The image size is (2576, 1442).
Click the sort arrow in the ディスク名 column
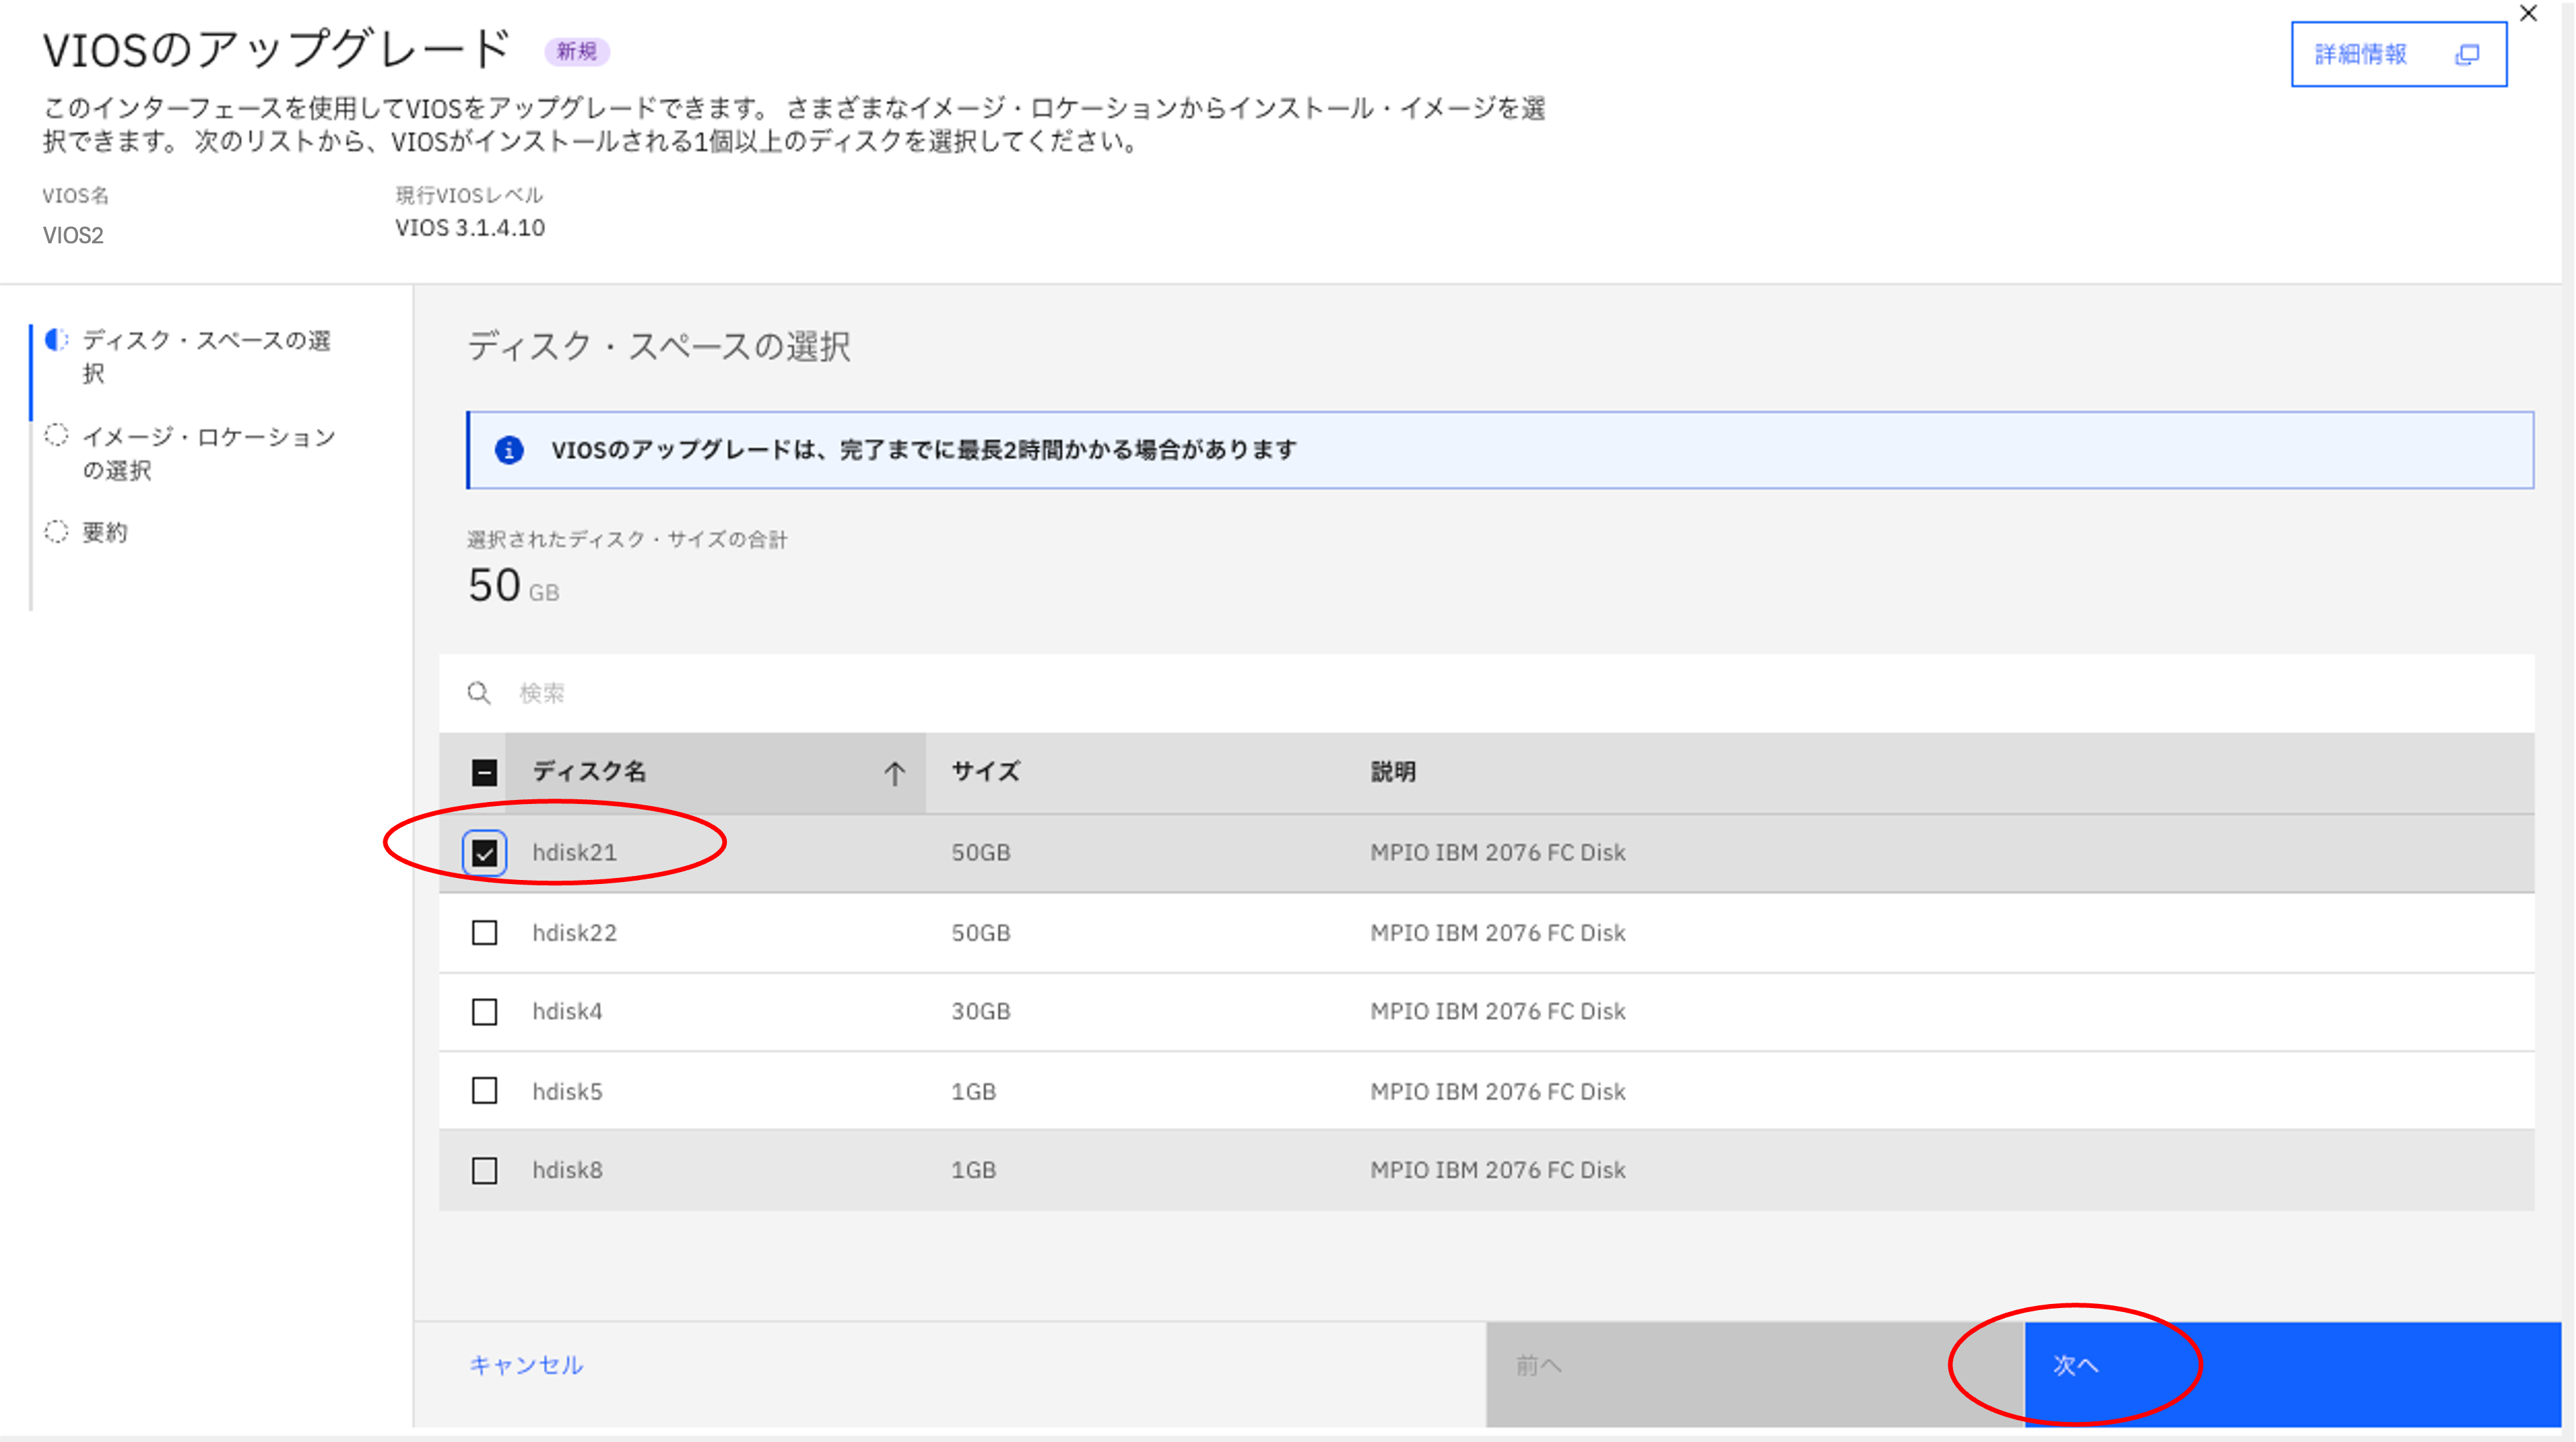(894, 772)
